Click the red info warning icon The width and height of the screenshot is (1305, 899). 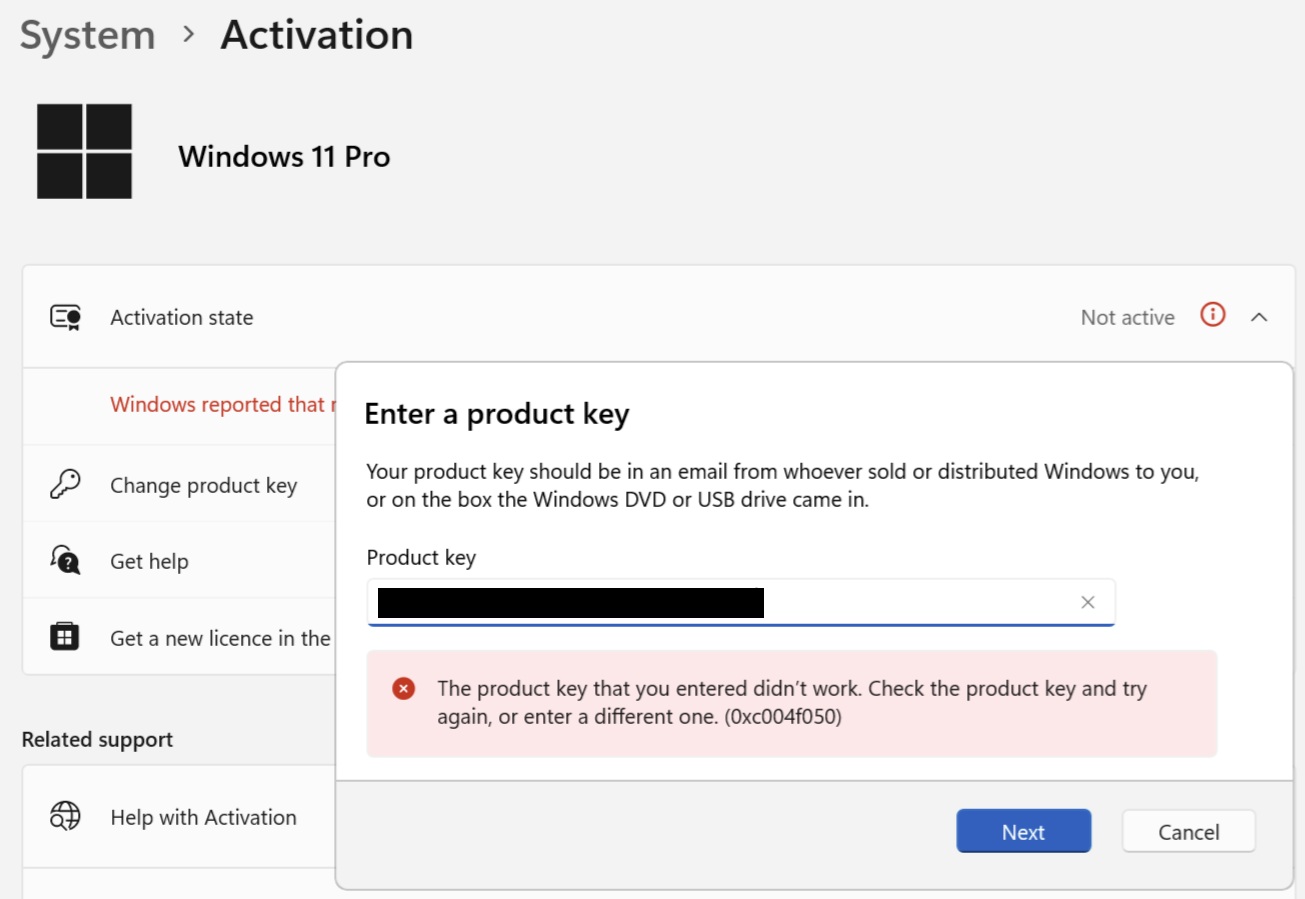1213,316
